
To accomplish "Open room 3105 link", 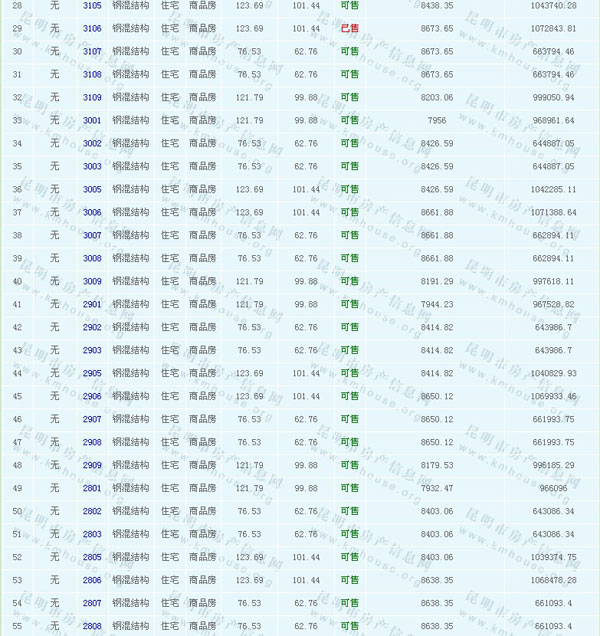I will pyautogui.click(x=92, y=5).
